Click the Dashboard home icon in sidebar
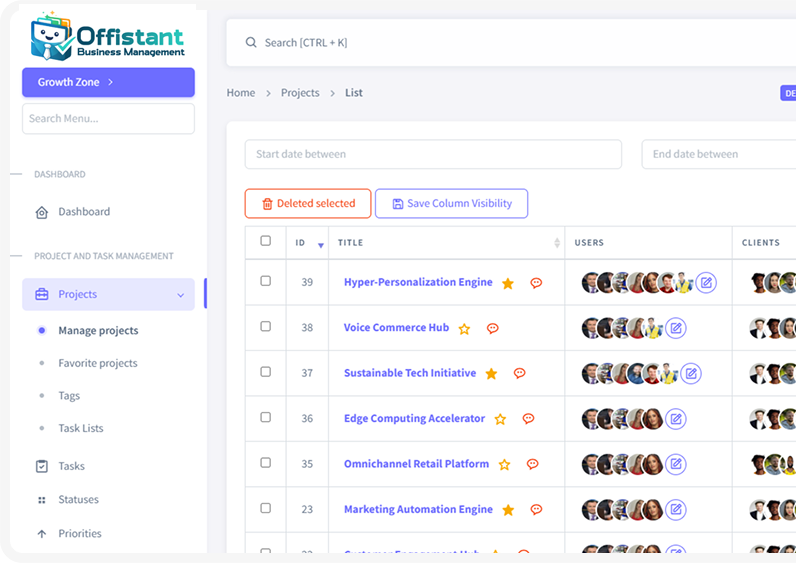Image resolution: width=796 pixels, height=563 pixels. (x=42, y=212)
